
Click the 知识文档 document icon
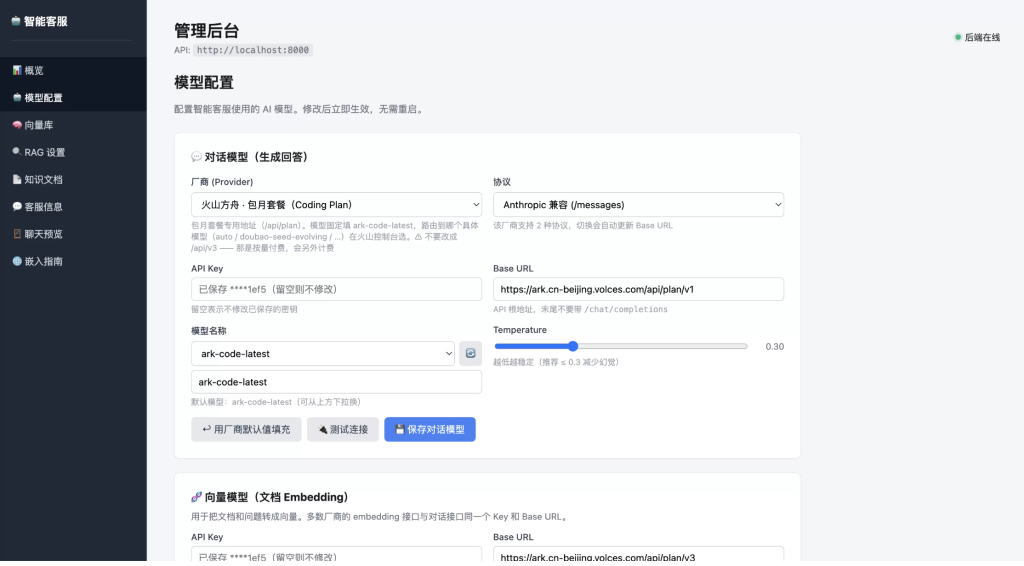tap(17, 179)
